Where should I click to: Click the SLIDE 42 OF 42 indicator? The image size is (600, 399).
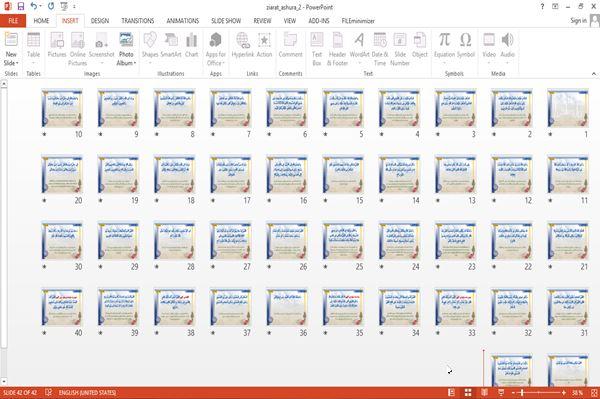point(20,392)
